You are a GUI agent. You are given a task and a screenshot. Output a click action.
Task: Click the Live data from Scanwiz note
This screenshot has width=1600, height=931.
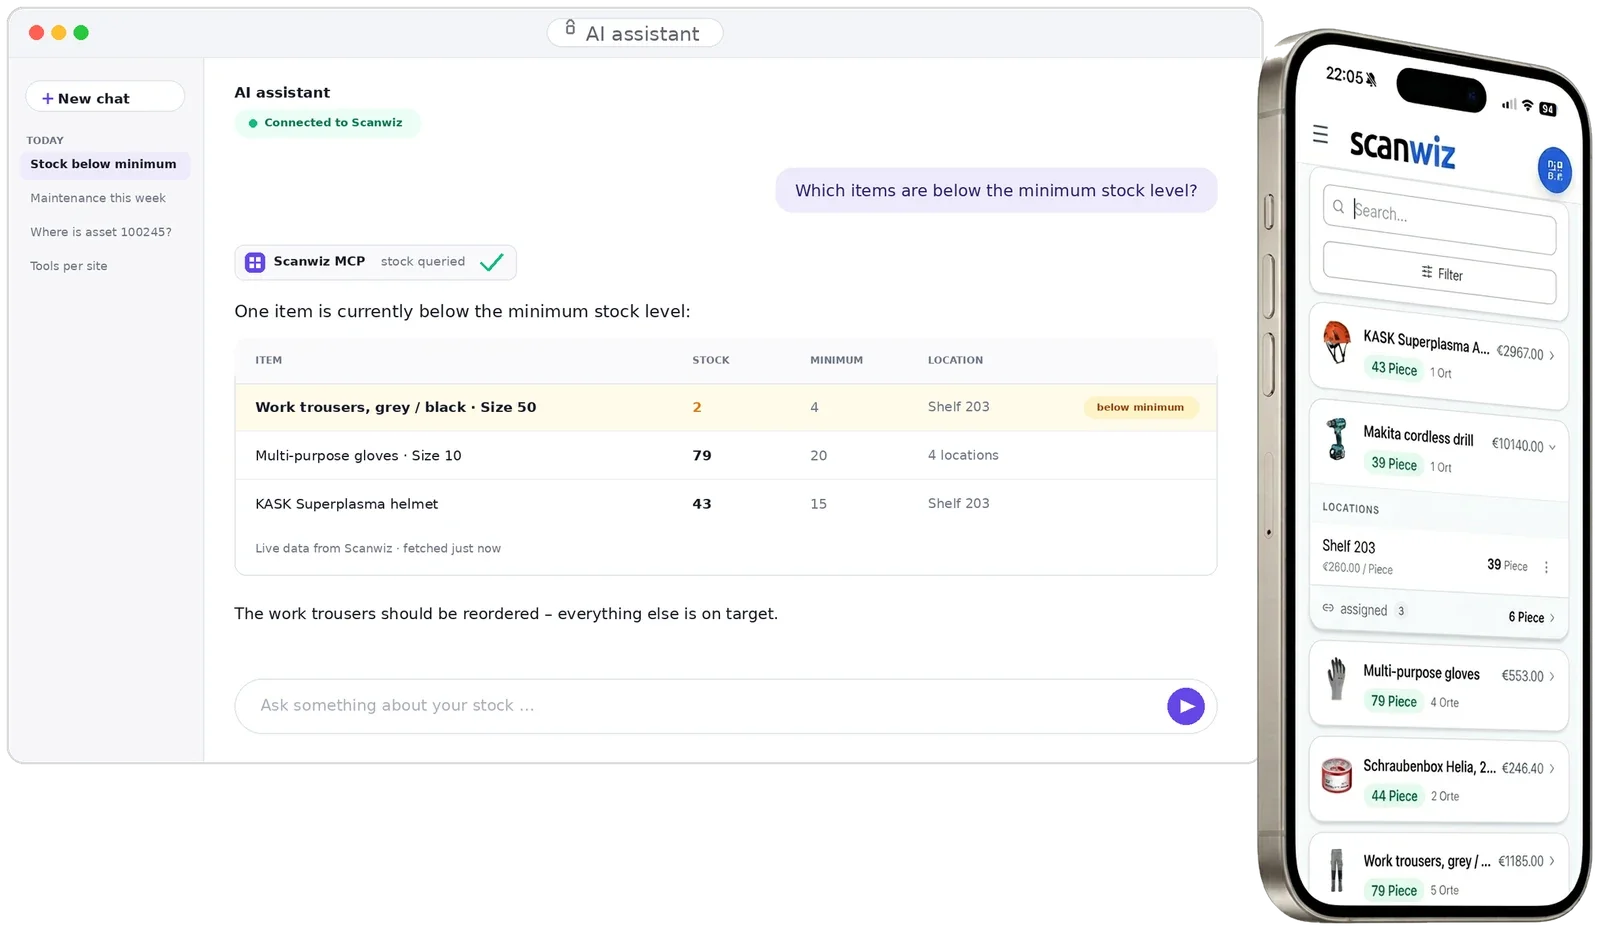[378, 548]
